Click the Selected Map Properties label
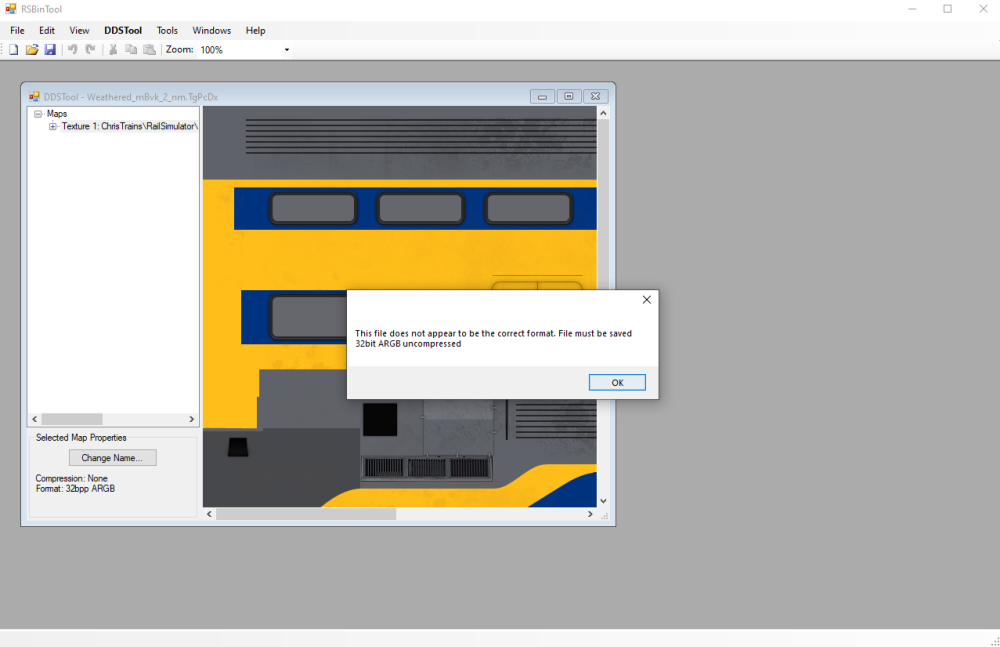 coord(81,438)
